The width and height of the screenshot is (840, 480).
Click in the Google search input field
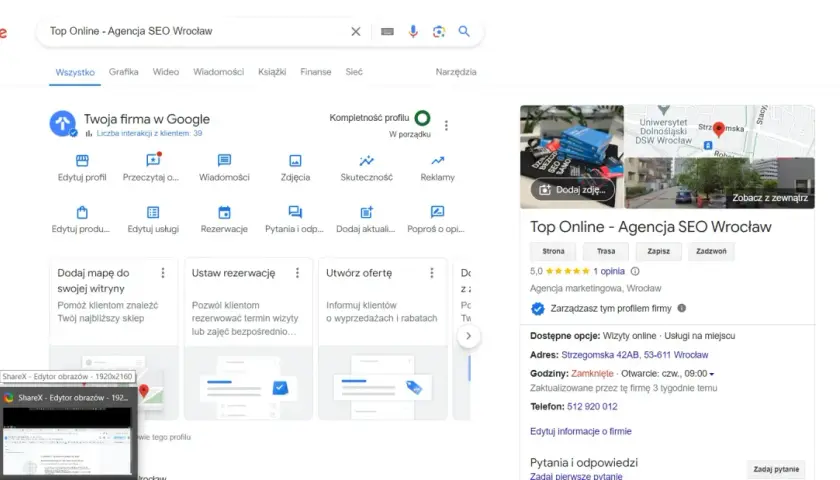[196, 31]
